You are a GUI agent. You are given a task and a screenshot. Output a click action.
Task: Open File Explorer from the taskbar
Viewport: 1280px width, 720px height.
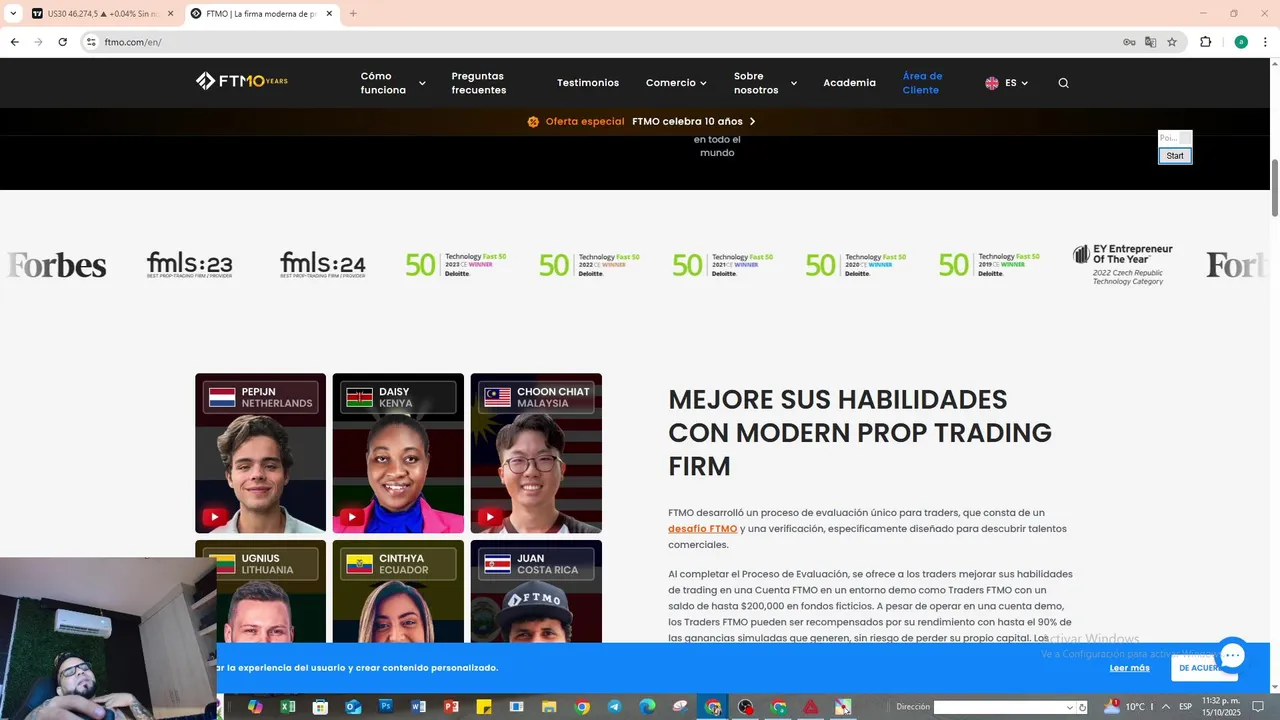coord(549,707)
